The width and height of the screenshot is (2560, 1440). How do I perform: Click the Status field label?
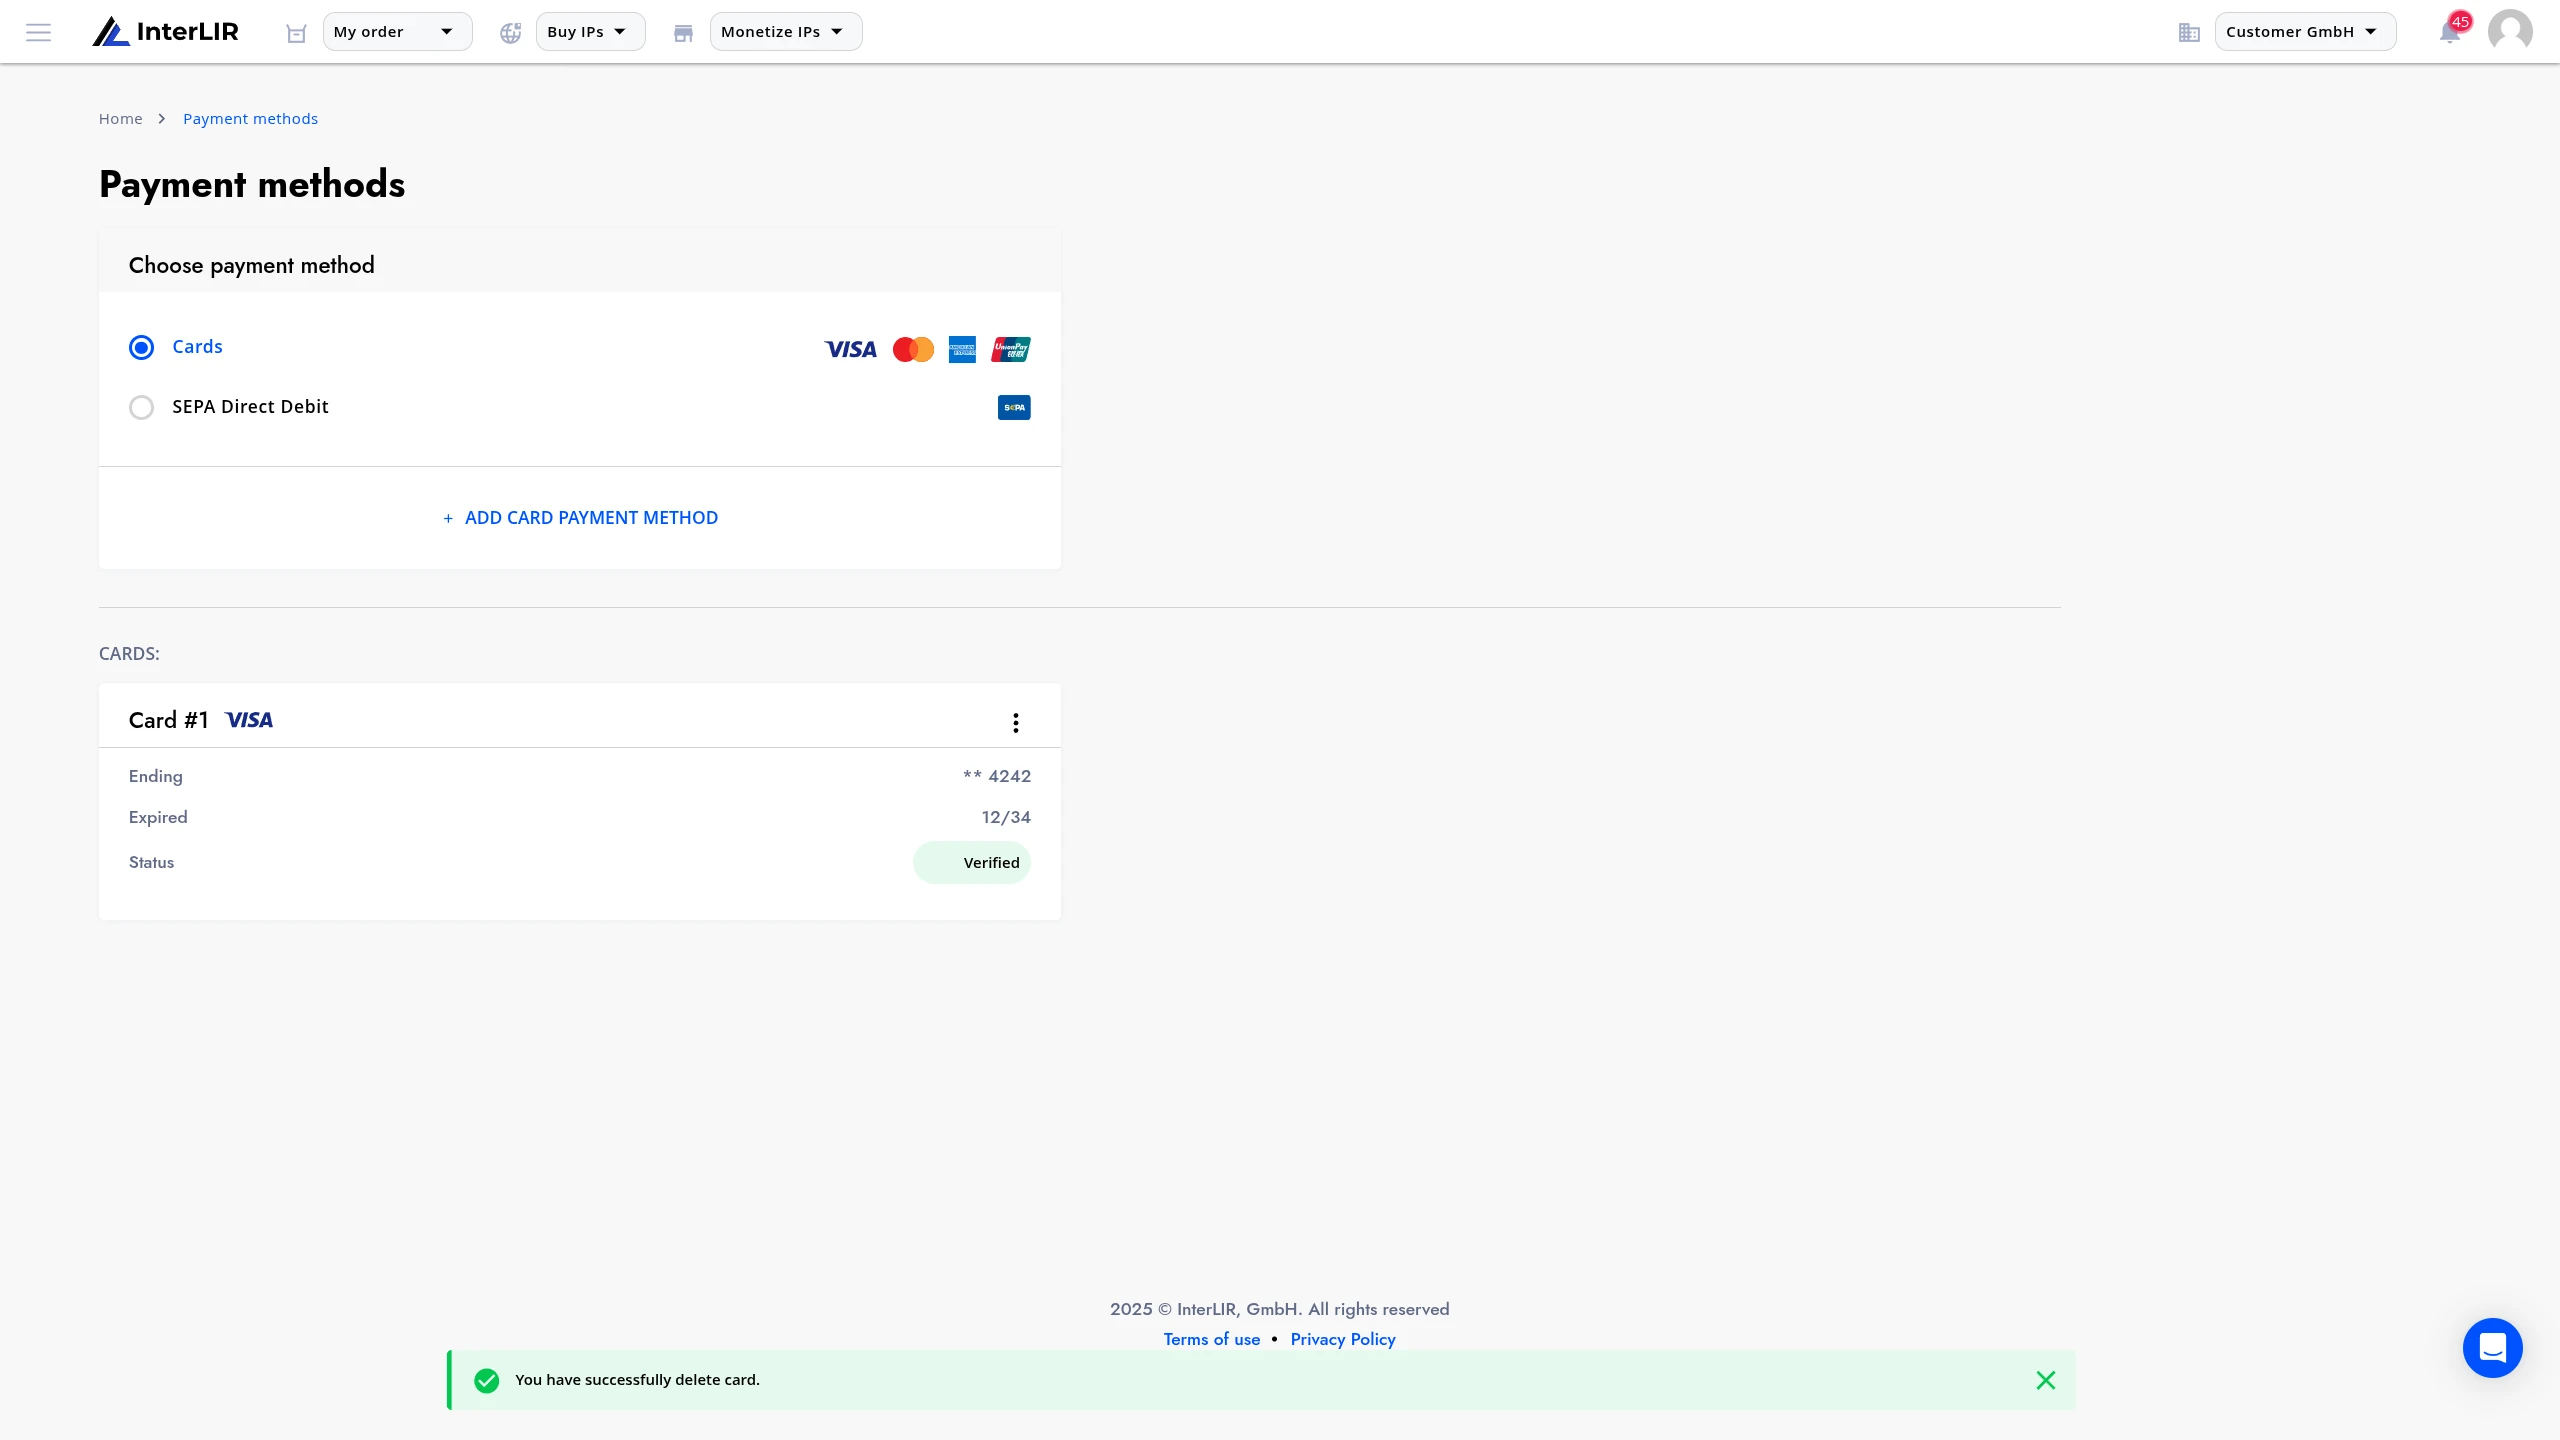[x=151, y=863]
